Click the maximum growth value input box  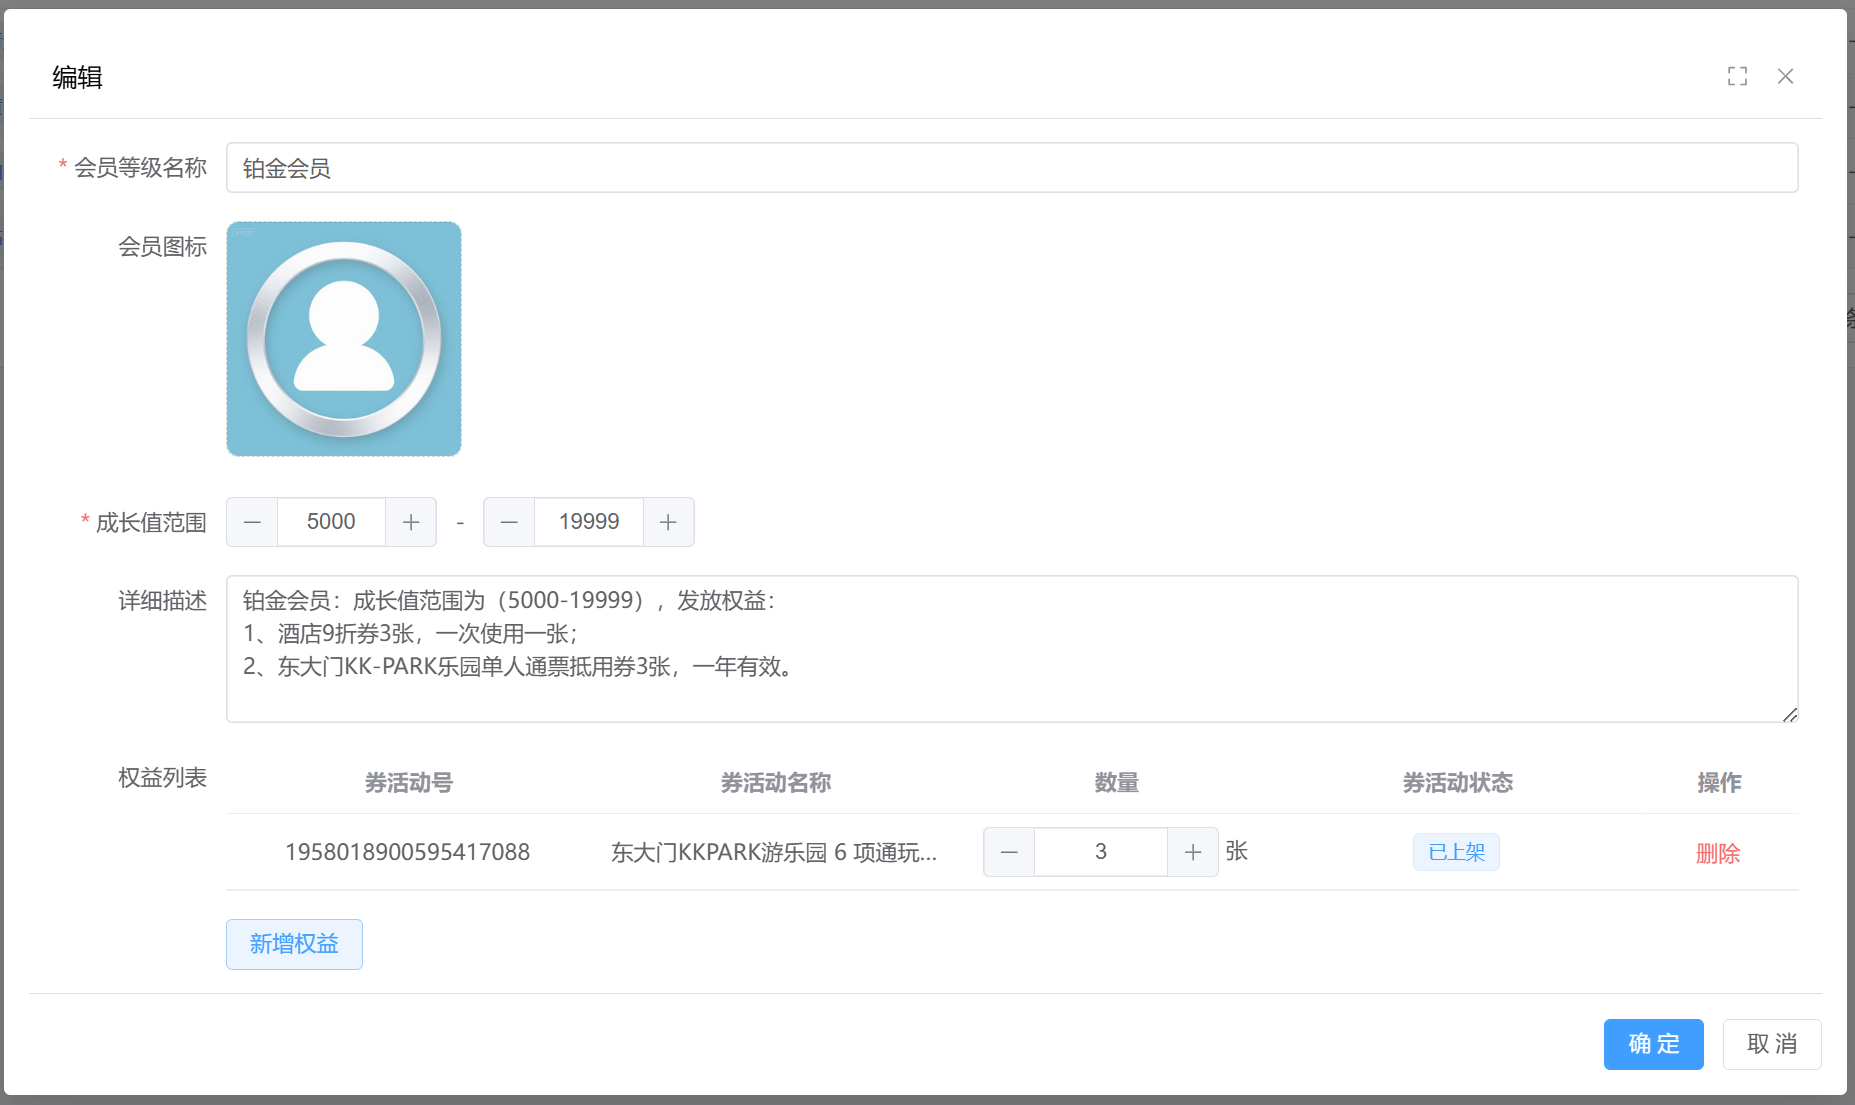(x=589, y=522)
